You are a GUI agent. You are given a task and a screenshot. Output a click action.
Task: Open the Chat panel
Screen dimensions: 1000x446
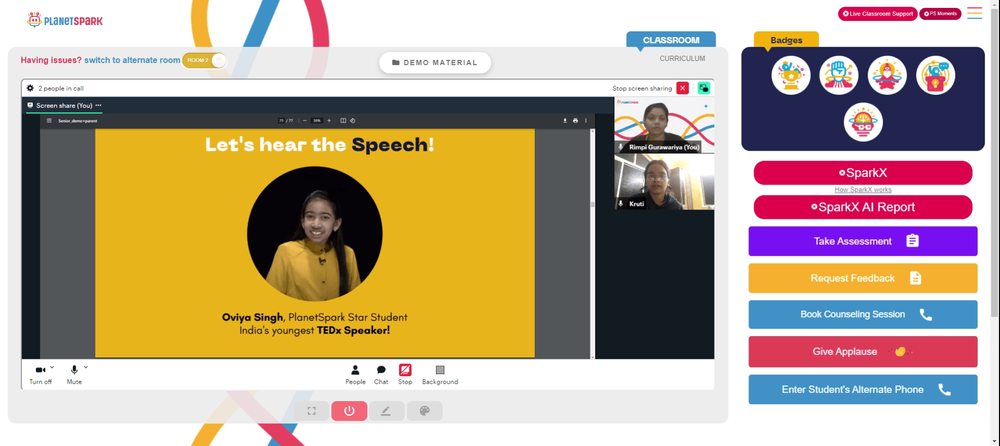click(381, 375)
